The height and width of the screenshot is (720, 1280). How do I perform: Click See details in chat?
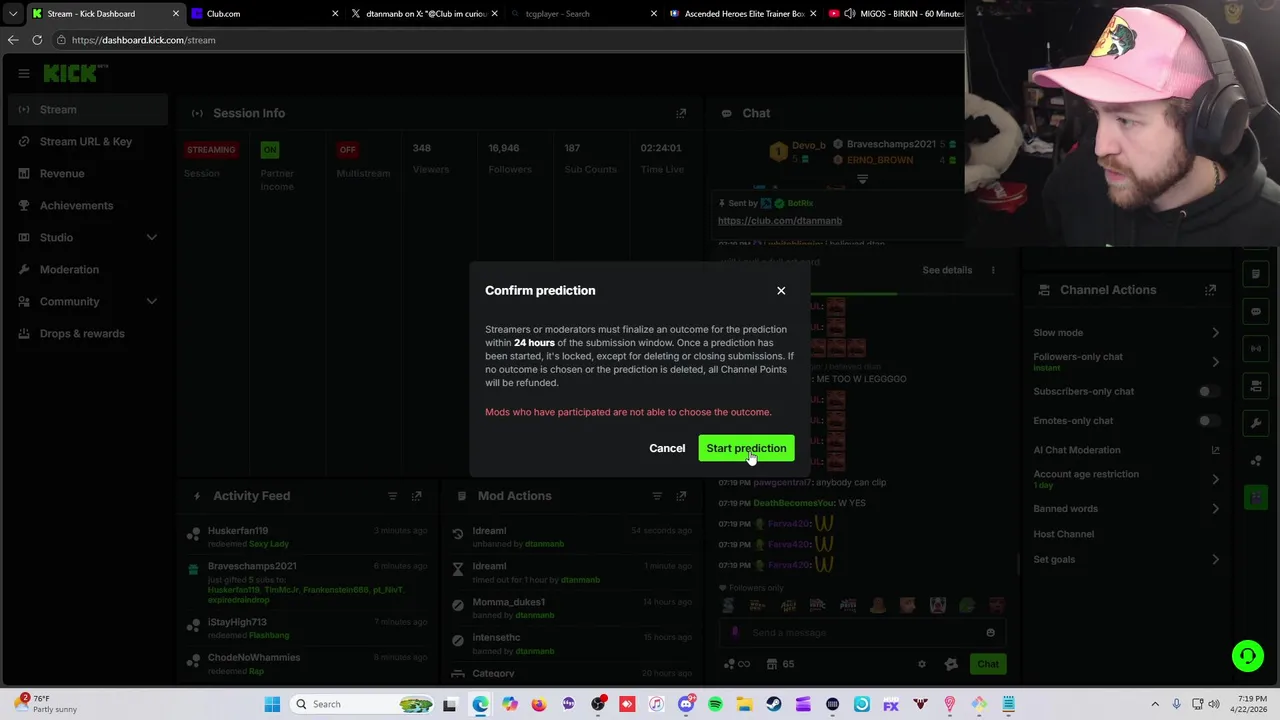click(947, 270)
